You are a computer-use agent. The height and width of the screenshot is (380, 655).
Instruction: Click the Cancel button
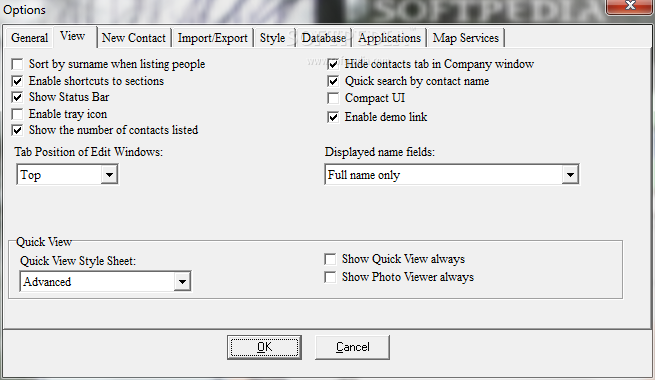click(x=353, y=347)
